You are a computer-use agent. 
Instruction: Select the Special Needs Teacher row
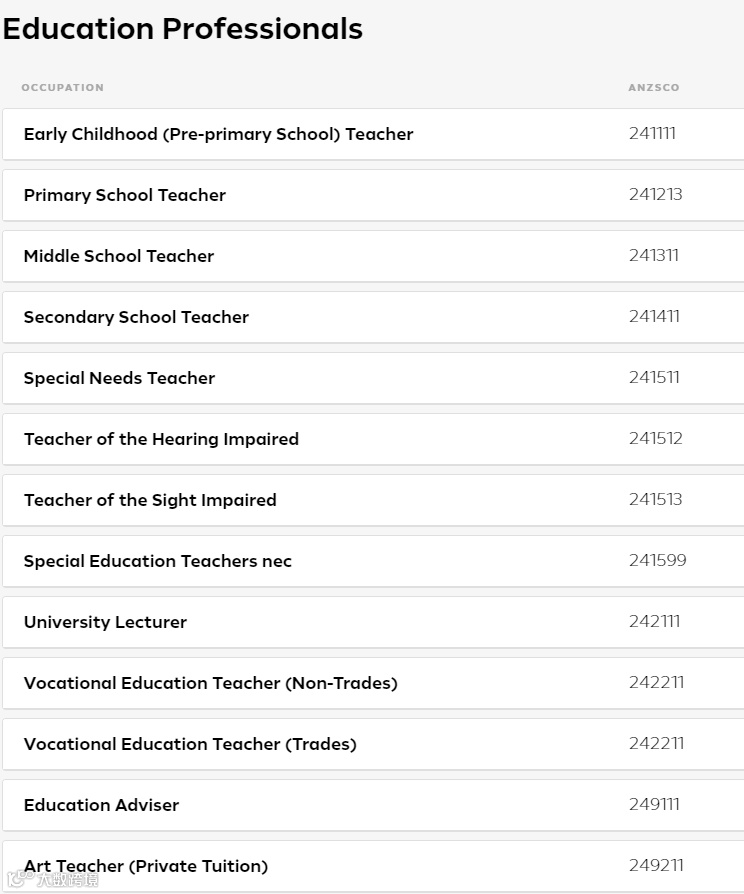pyautogui.click(x=119, y=378)
